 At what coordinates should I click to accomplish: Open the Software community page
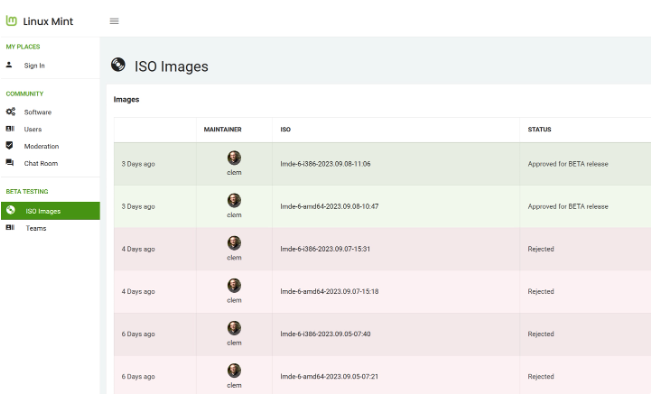(x=37, y=112)
